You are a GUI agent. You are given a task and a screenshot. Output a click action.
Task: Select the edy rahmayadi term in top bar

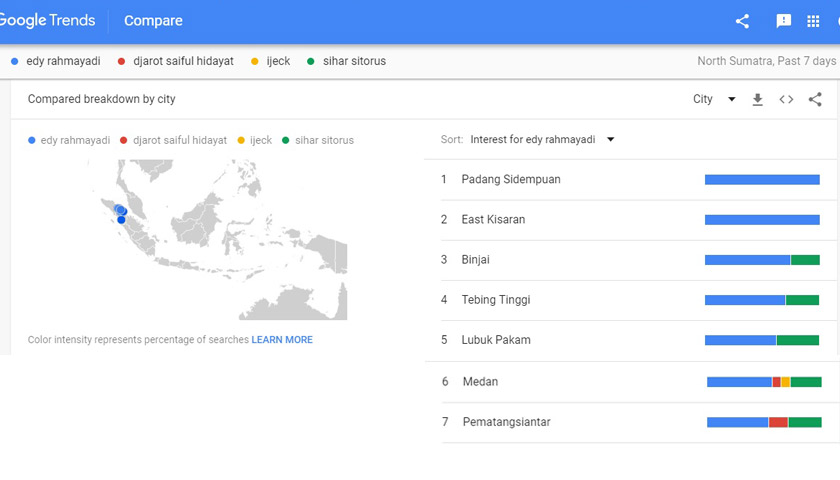pos(56,61)
